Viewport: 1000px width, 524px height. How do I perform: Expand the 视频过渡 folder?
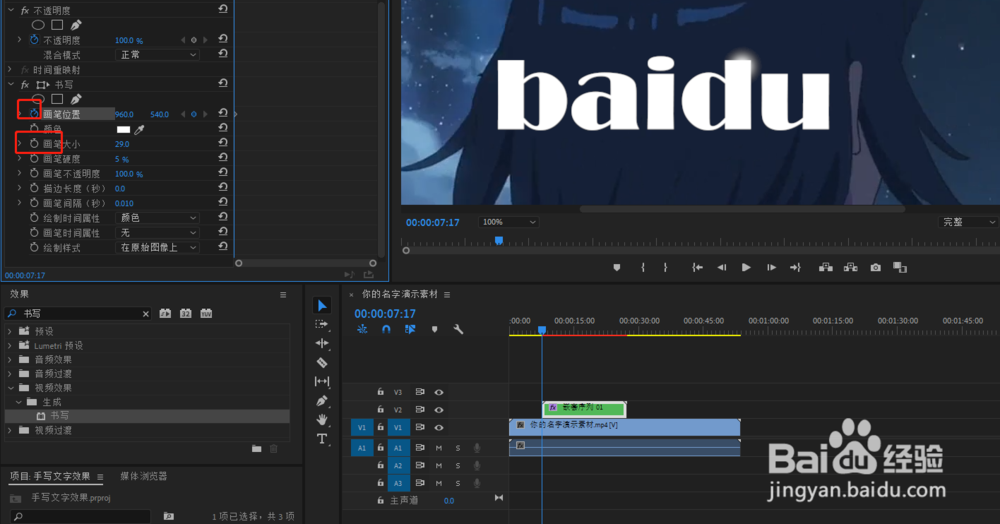tap(10, 430)
